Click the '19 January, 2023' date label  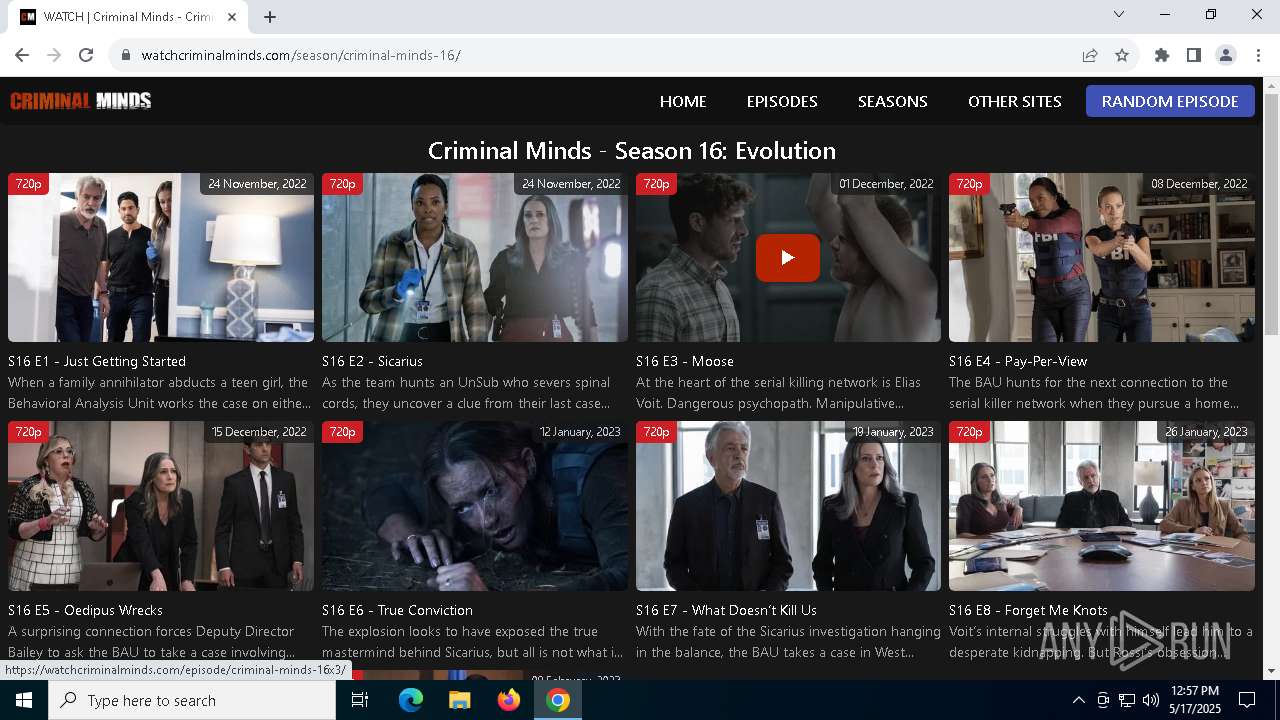[893, 432]
